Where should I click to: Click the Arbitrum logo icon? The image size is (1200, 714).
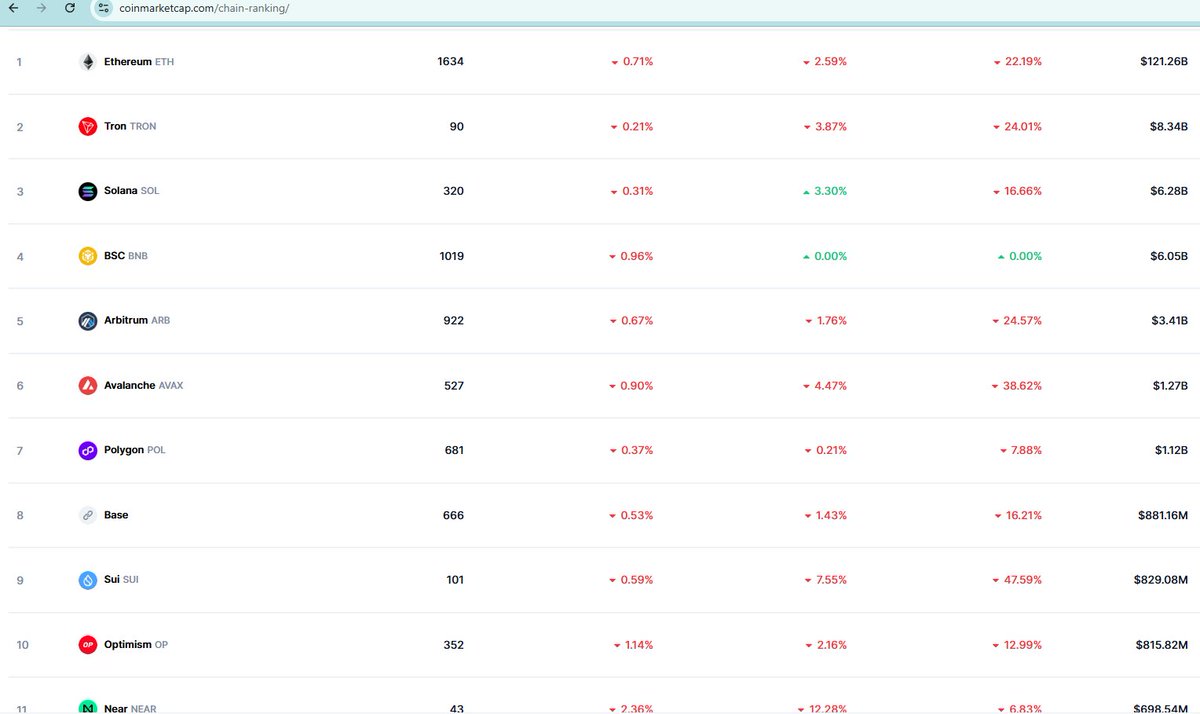click(88, 321)
